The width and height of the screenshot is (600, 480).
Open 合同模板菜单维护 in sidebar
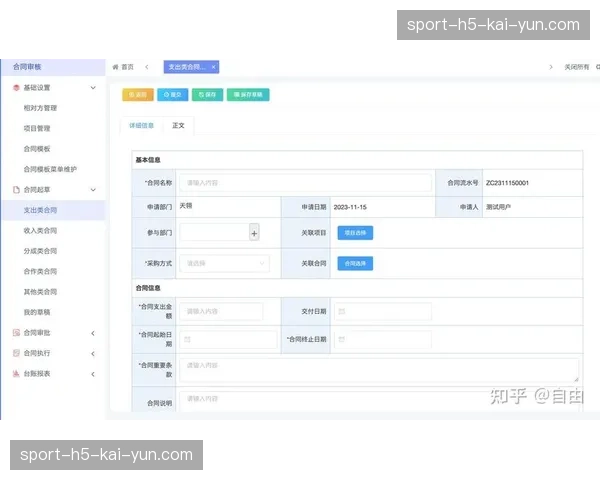(x=50, y=169)
